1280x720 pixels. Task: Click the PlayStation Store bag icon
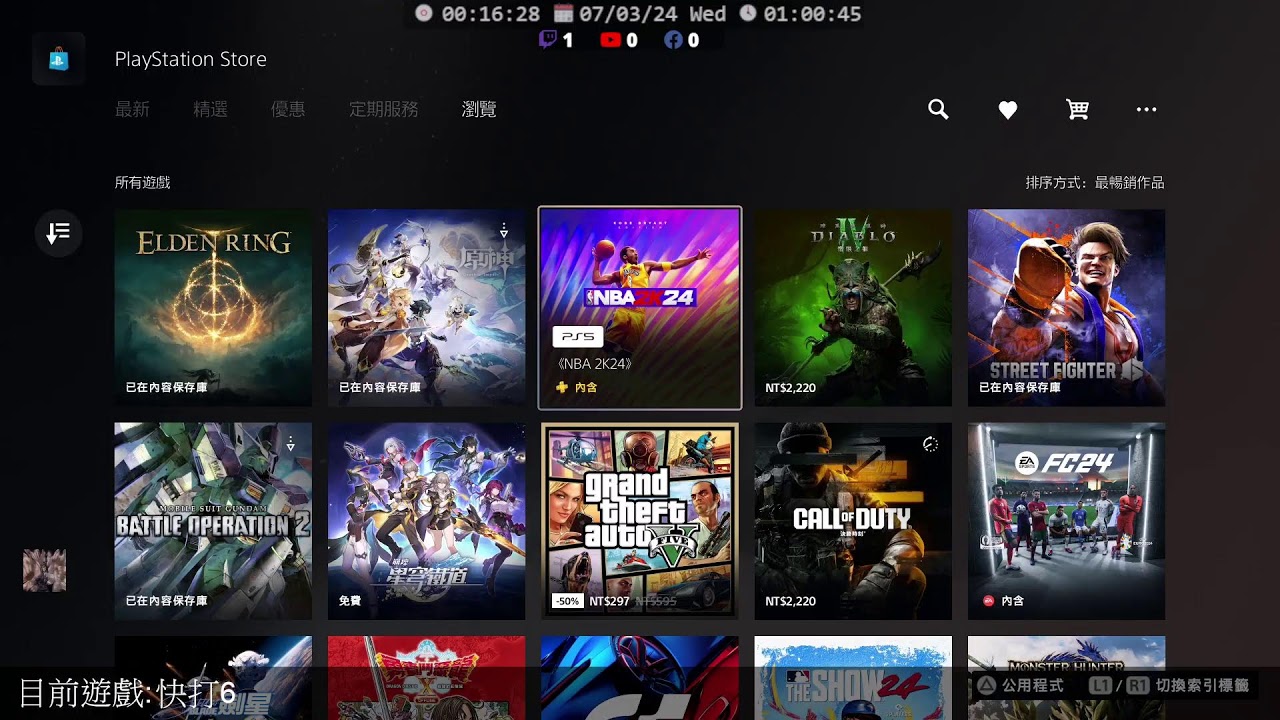[58, 59]
